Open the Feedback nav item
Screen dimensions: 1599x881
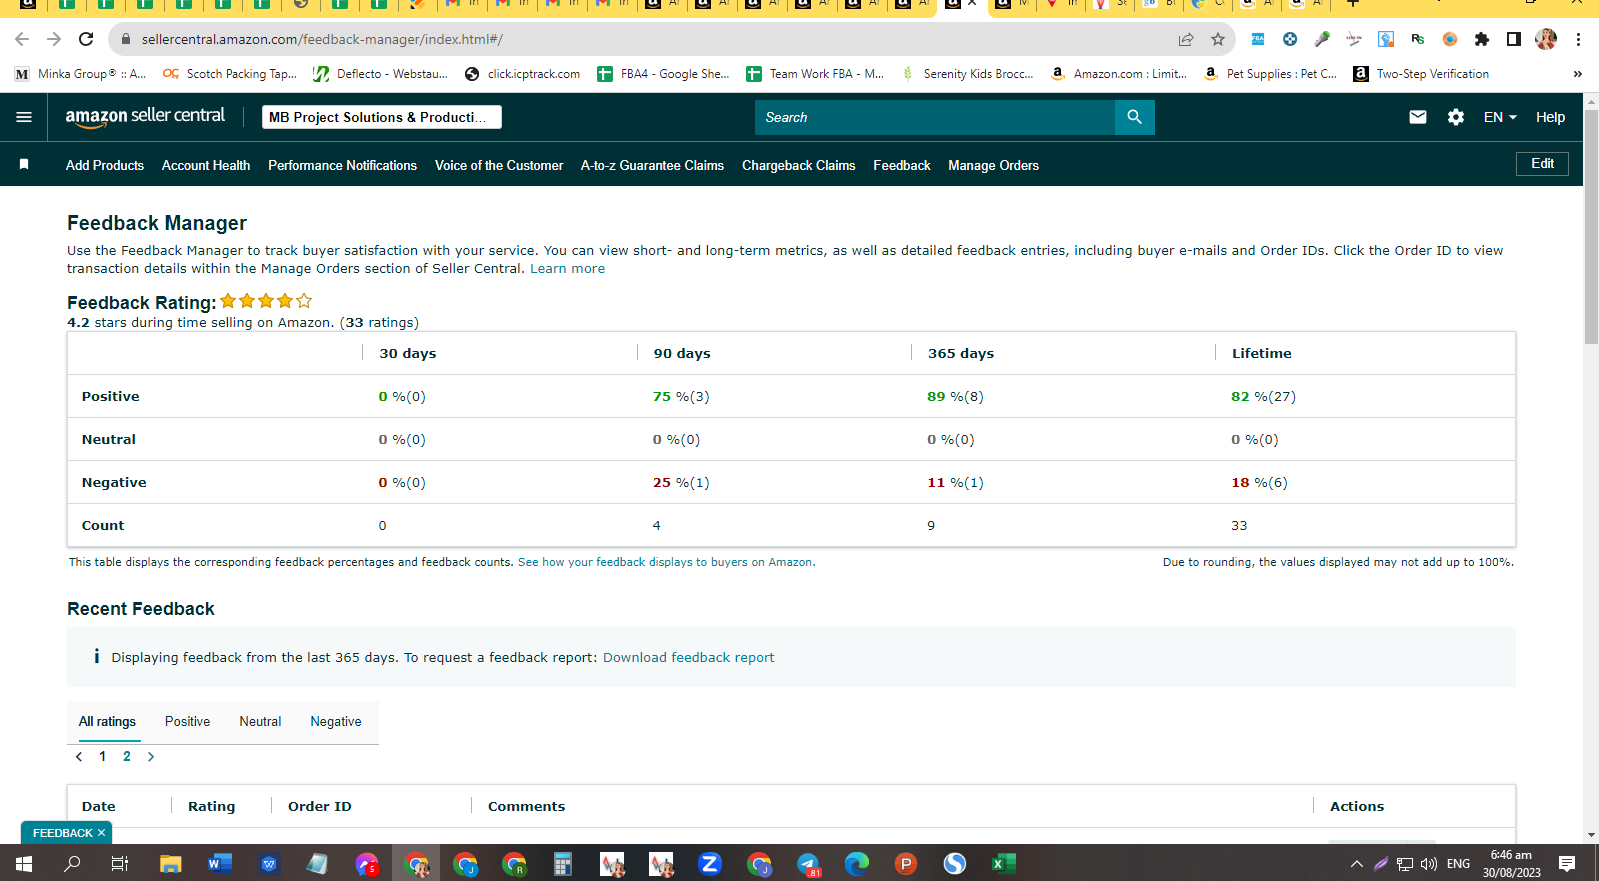pyautogui.click(x=902, y=165)
